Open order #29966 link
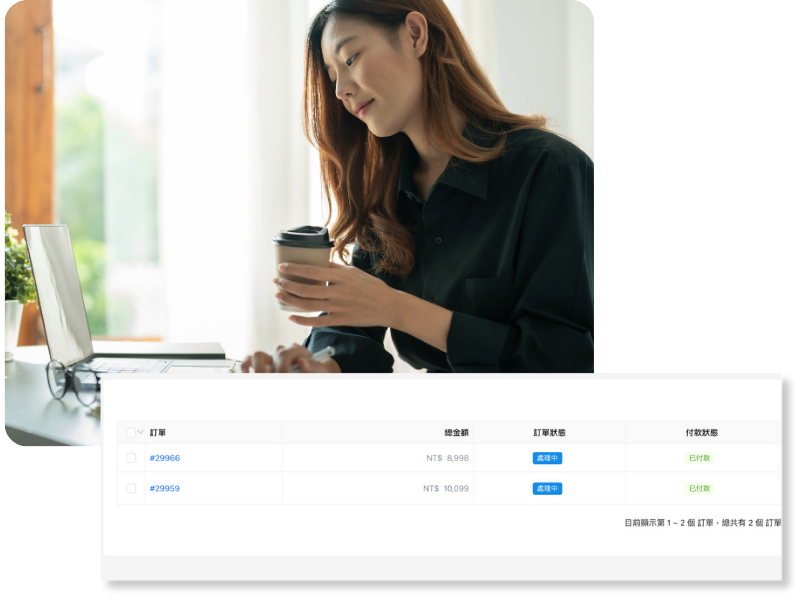Image resolution: width=800 pixels, height=600 pixels. [x=165, y=458]
